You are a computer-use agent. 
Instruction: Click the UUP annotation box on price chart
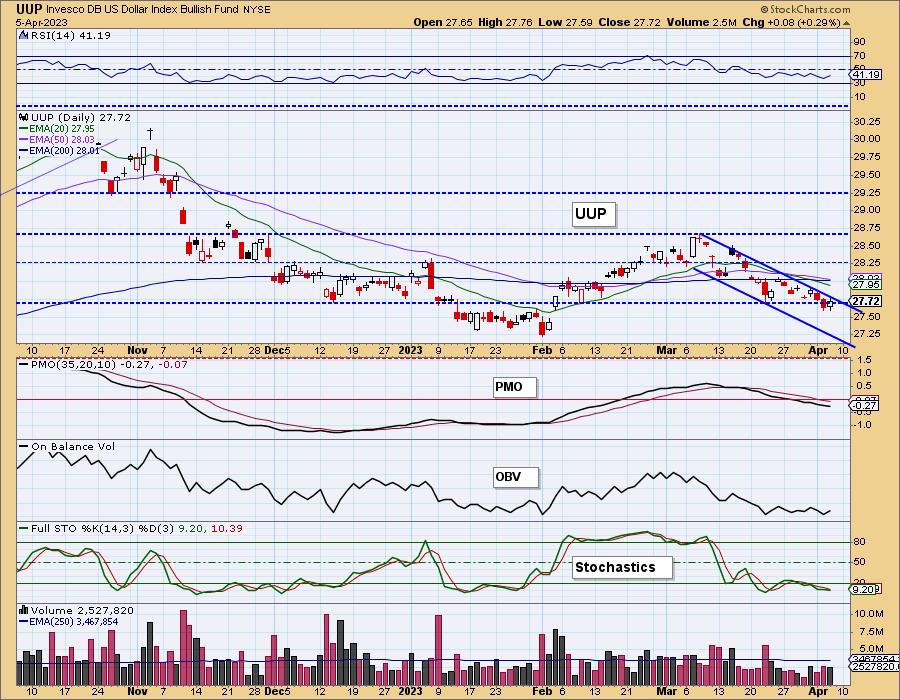pyautogui.click(x=593, y=214)
